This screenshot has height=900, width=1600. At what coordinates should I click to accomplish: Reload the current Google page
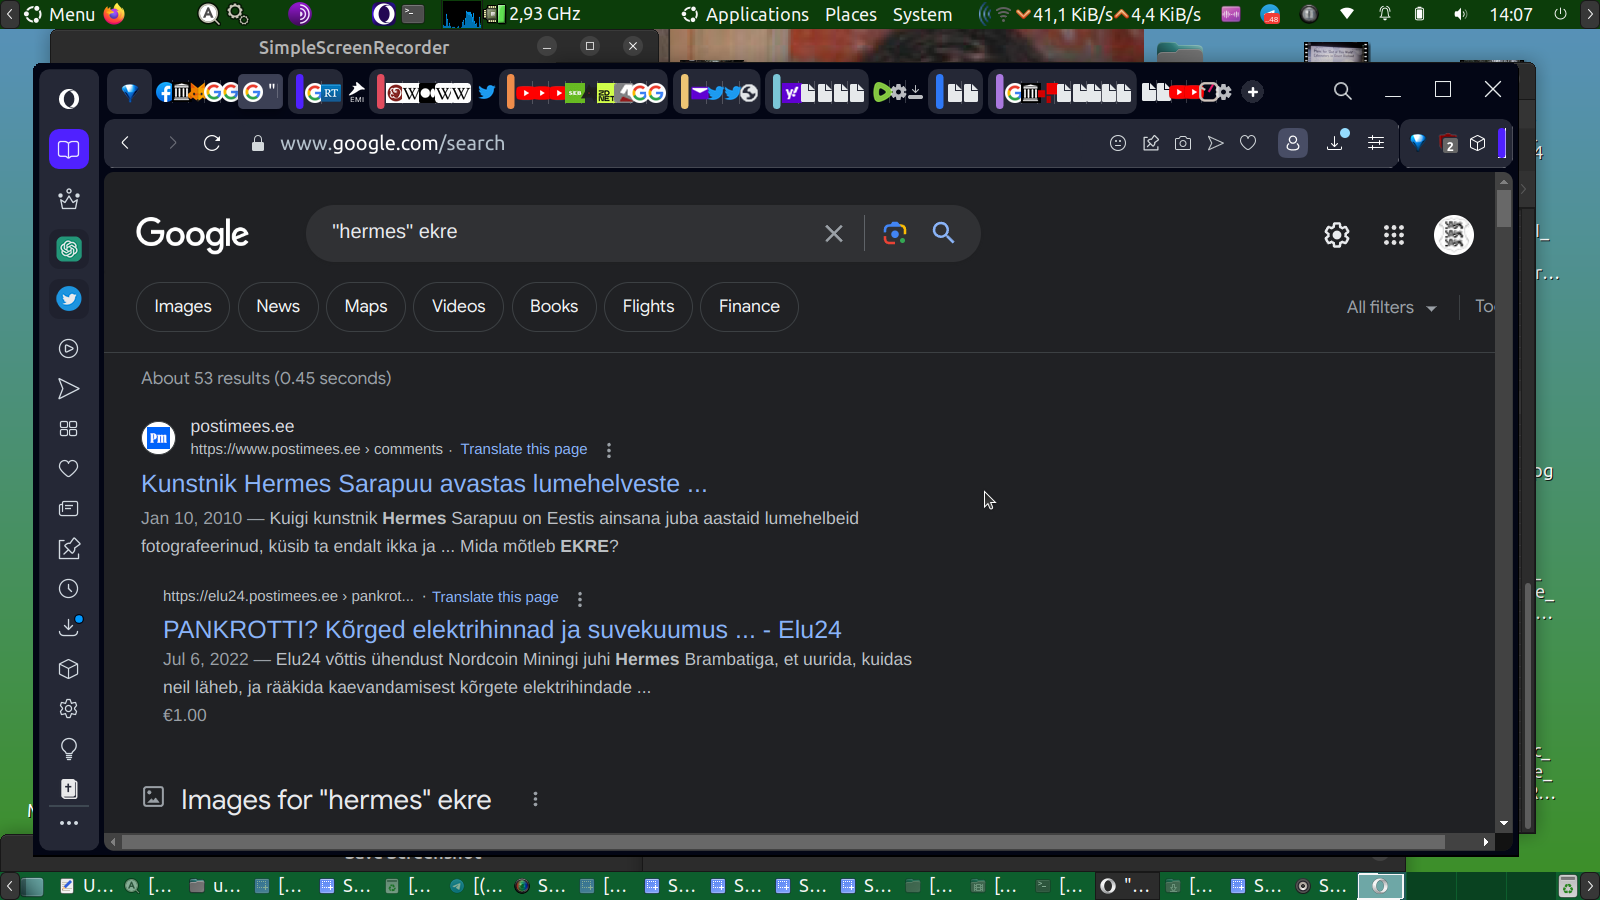(212, 143)
